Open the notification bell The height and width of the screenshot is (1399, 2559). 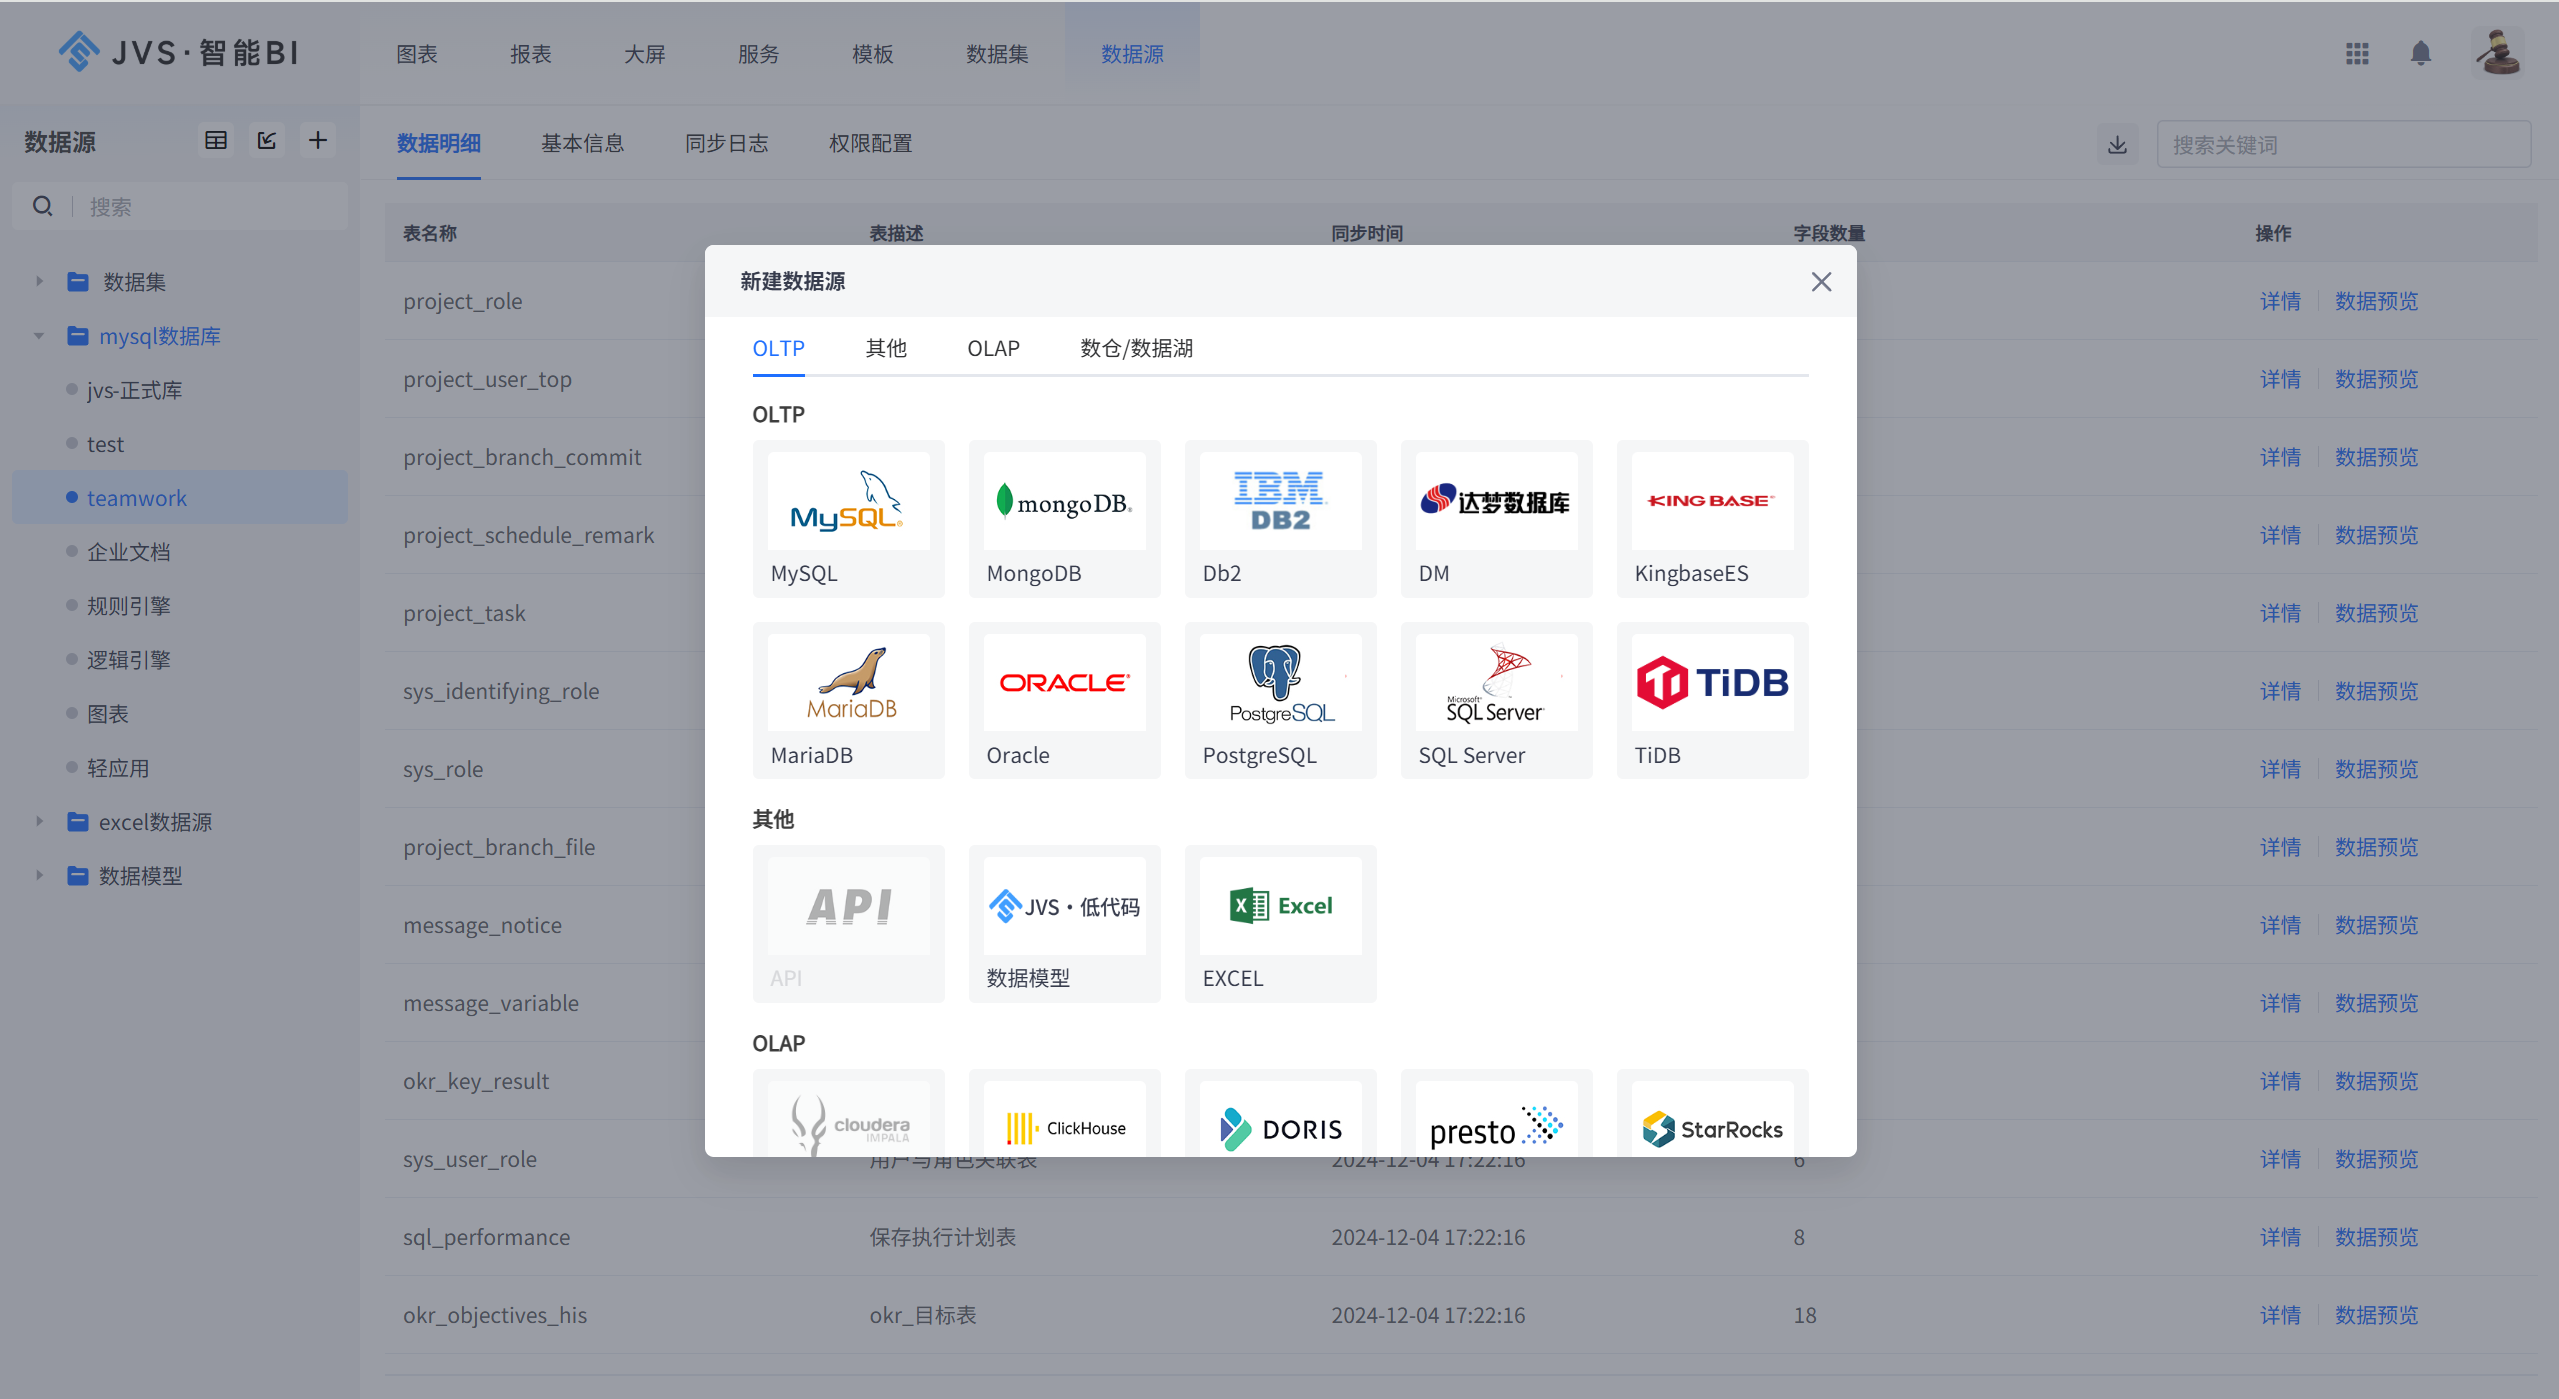(x=2419, y=53)
